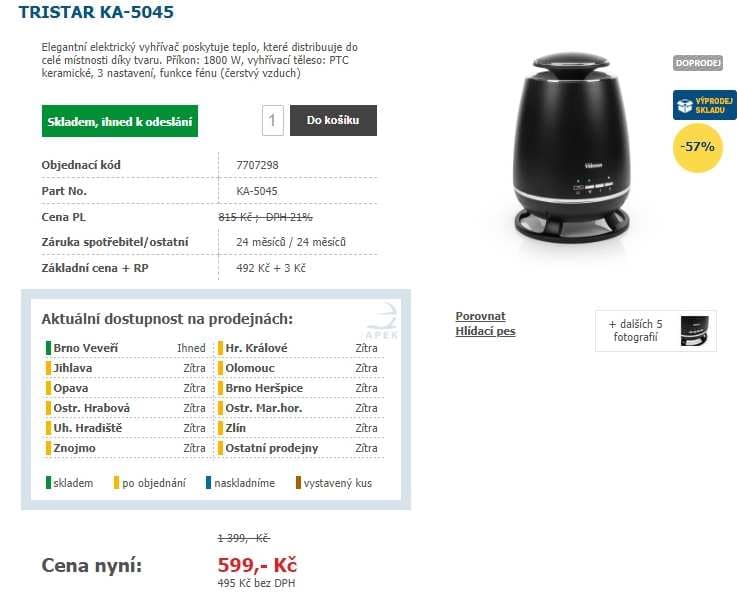Viewport: 737px width, 593px height.
Task: Click the Záruka spotřebitel/ostatní label
Action: [x=115, y=242]
